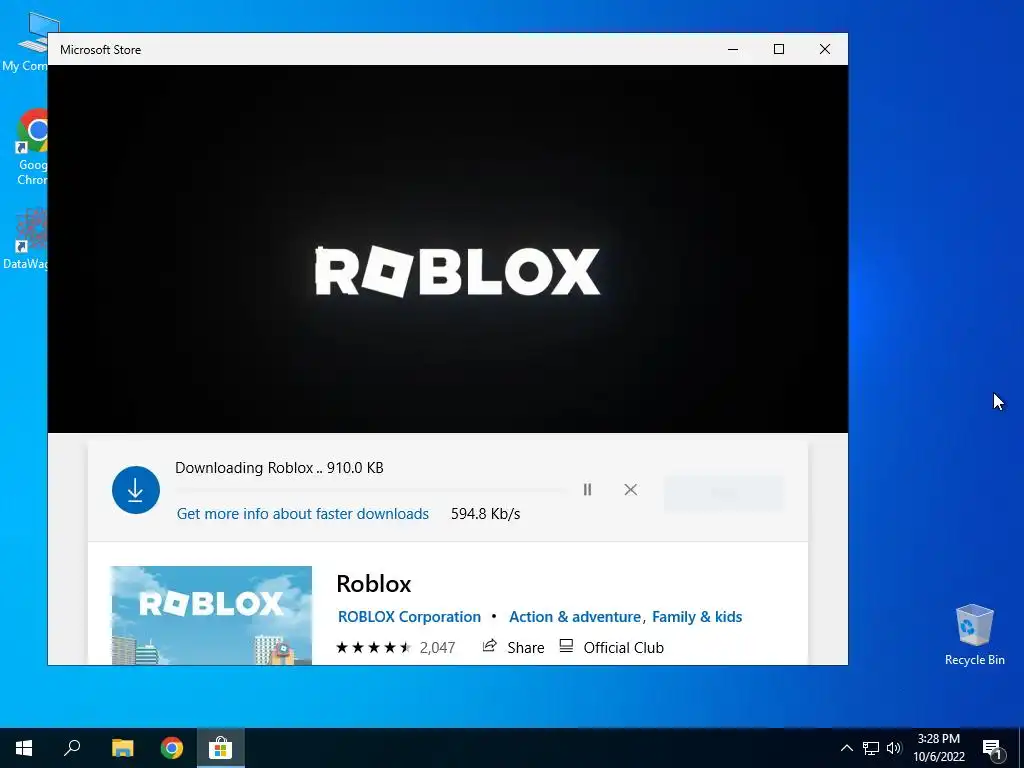Image resolution: width=1024 pixels, height=768 pixels.
Task: Open 'Get more info about faster downloads' link
Action: click(302, 514)
